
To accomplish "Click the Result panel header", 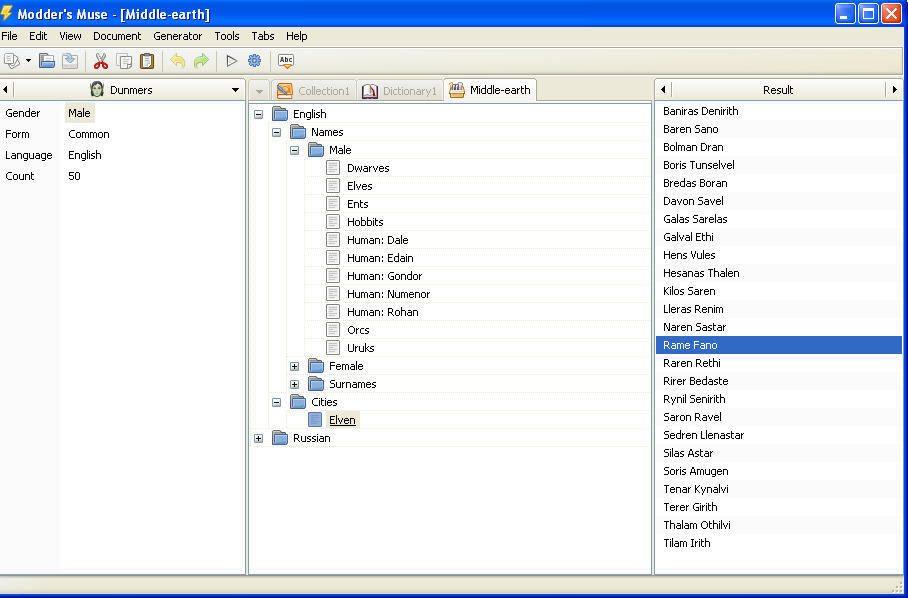I will pyautogui.click(x=778, y=90).
